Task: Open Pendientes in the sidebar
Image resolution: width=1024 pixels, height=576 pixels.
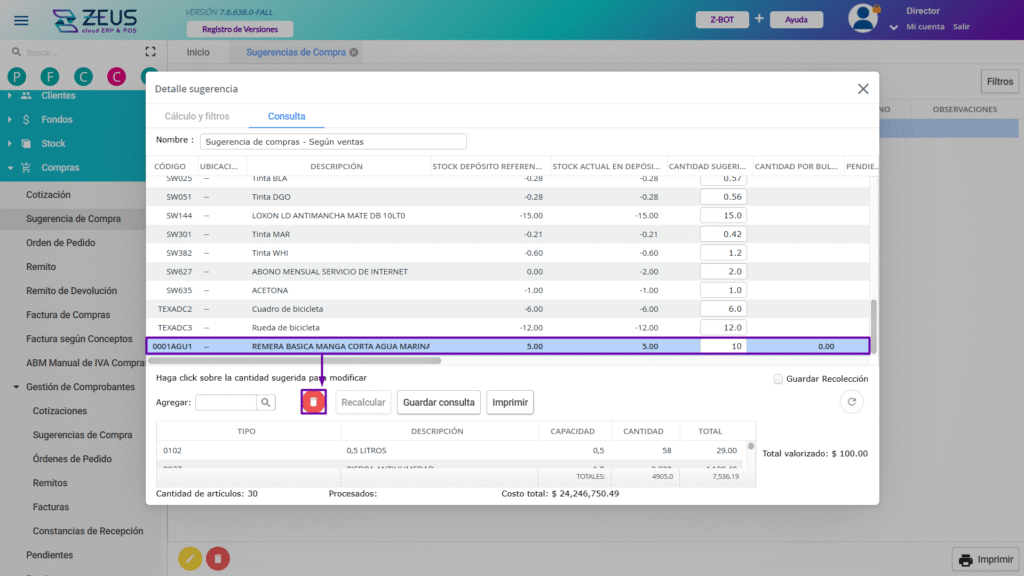Action: 50,555
